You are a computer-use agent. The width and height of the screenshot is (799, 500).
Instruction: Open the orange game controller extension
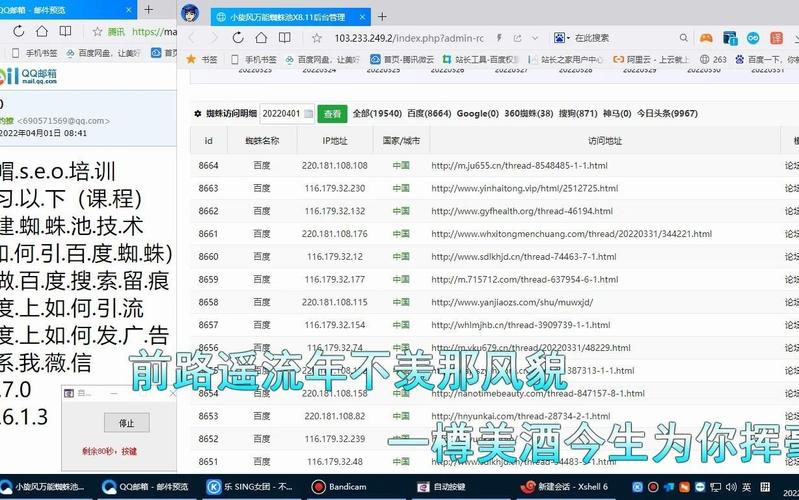(x=706, y=38)
